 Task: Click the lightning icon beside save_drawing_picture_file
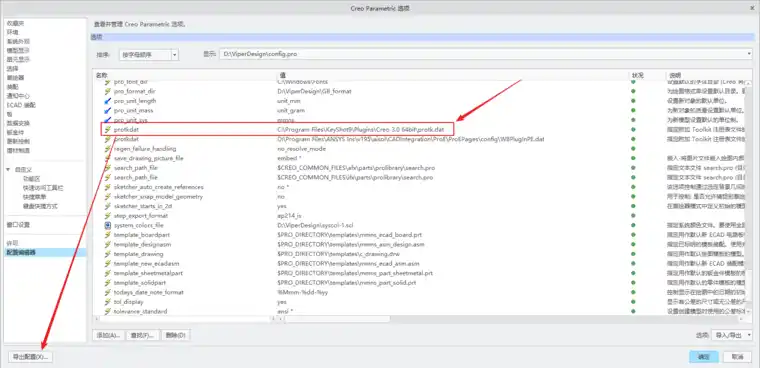(108, 158)
